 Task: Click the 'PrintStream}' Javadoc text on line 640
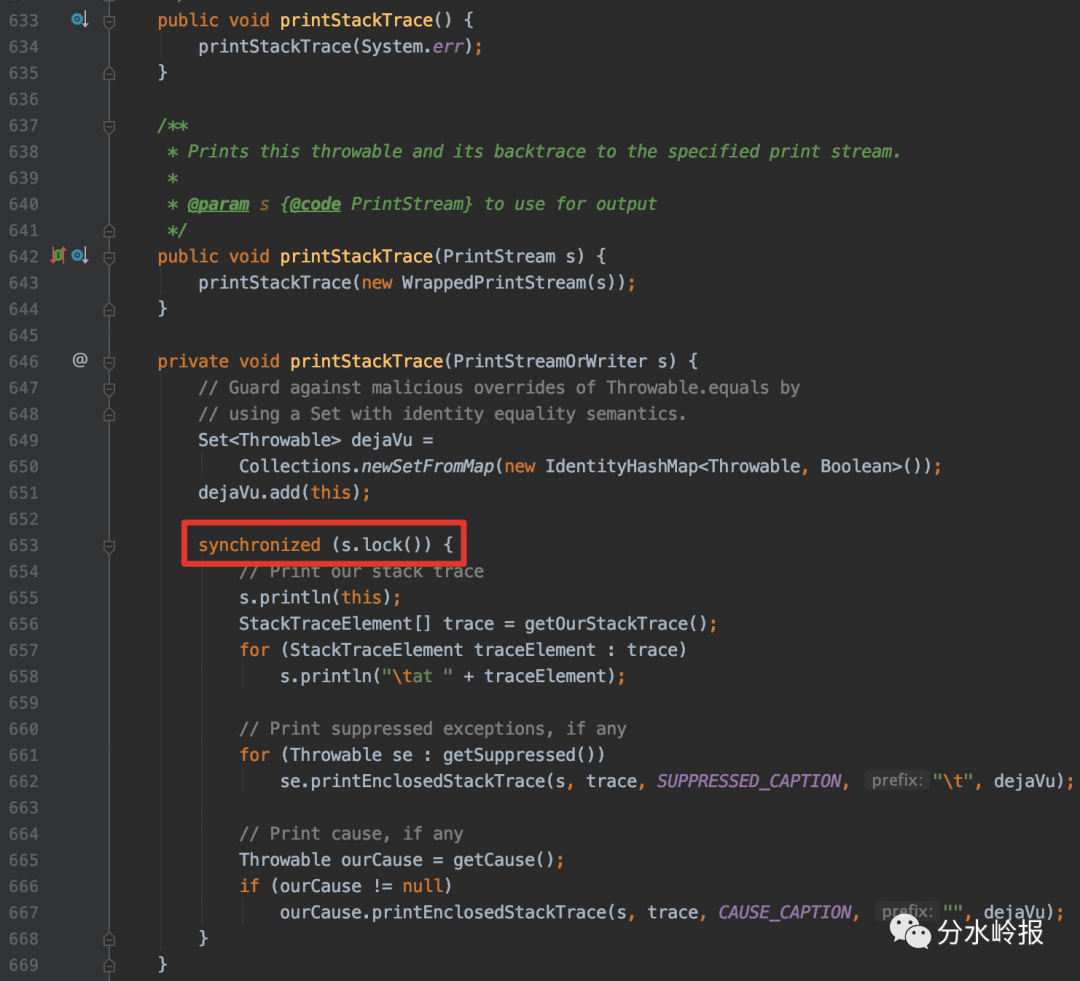point(412,204)
